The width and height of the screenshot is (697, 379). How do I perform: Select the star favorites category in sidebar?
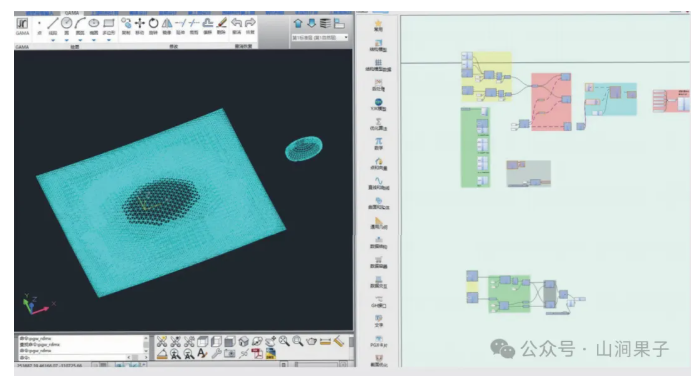coord(378,25)
